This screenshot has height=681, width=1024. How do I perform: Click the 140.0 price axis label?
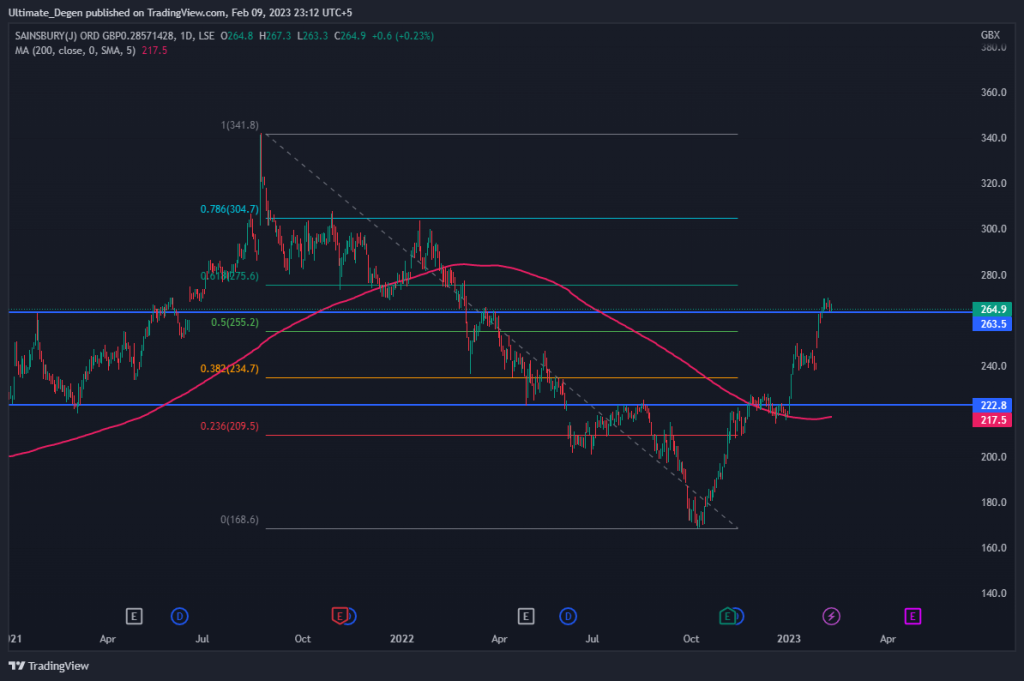pyautogui.click(x=993, y=593)
